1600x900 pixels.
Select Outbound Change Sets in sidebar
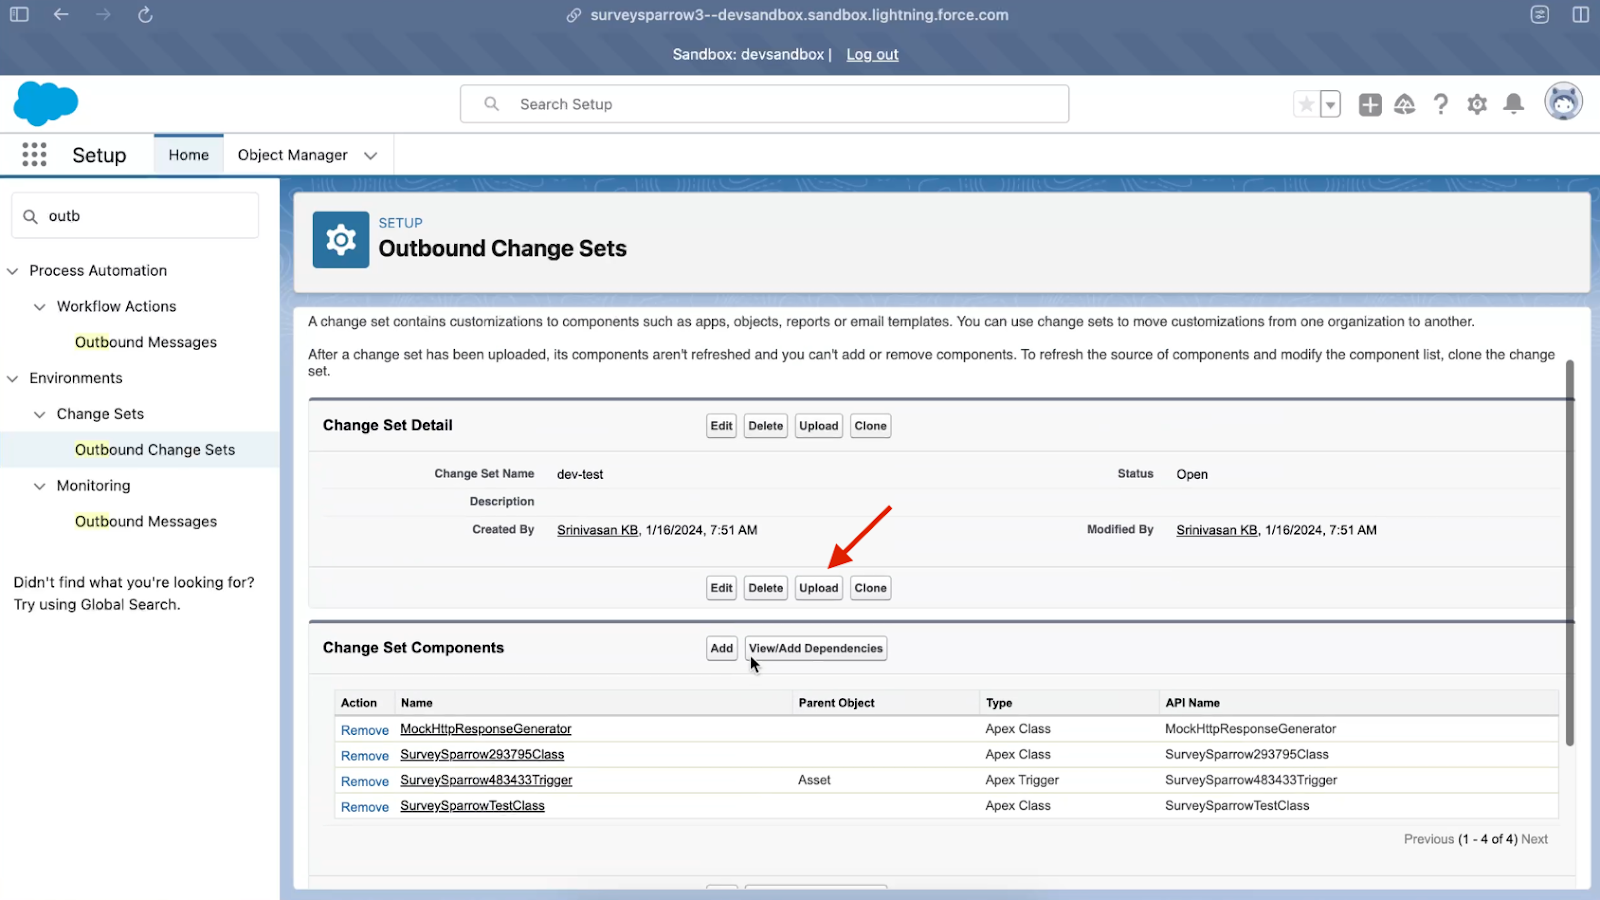(x=155, y=450)
